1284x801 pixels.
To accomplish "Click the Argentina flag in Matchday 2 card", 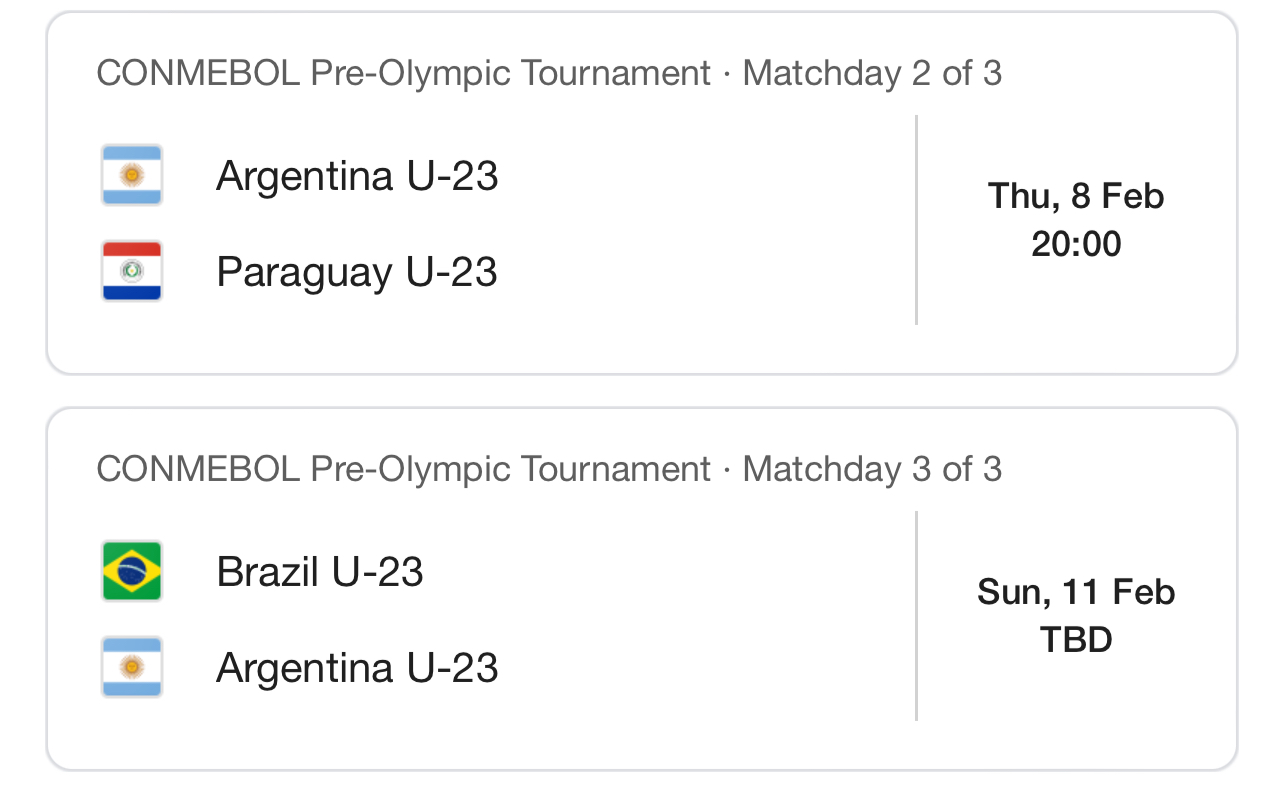I will pos(132,176).
